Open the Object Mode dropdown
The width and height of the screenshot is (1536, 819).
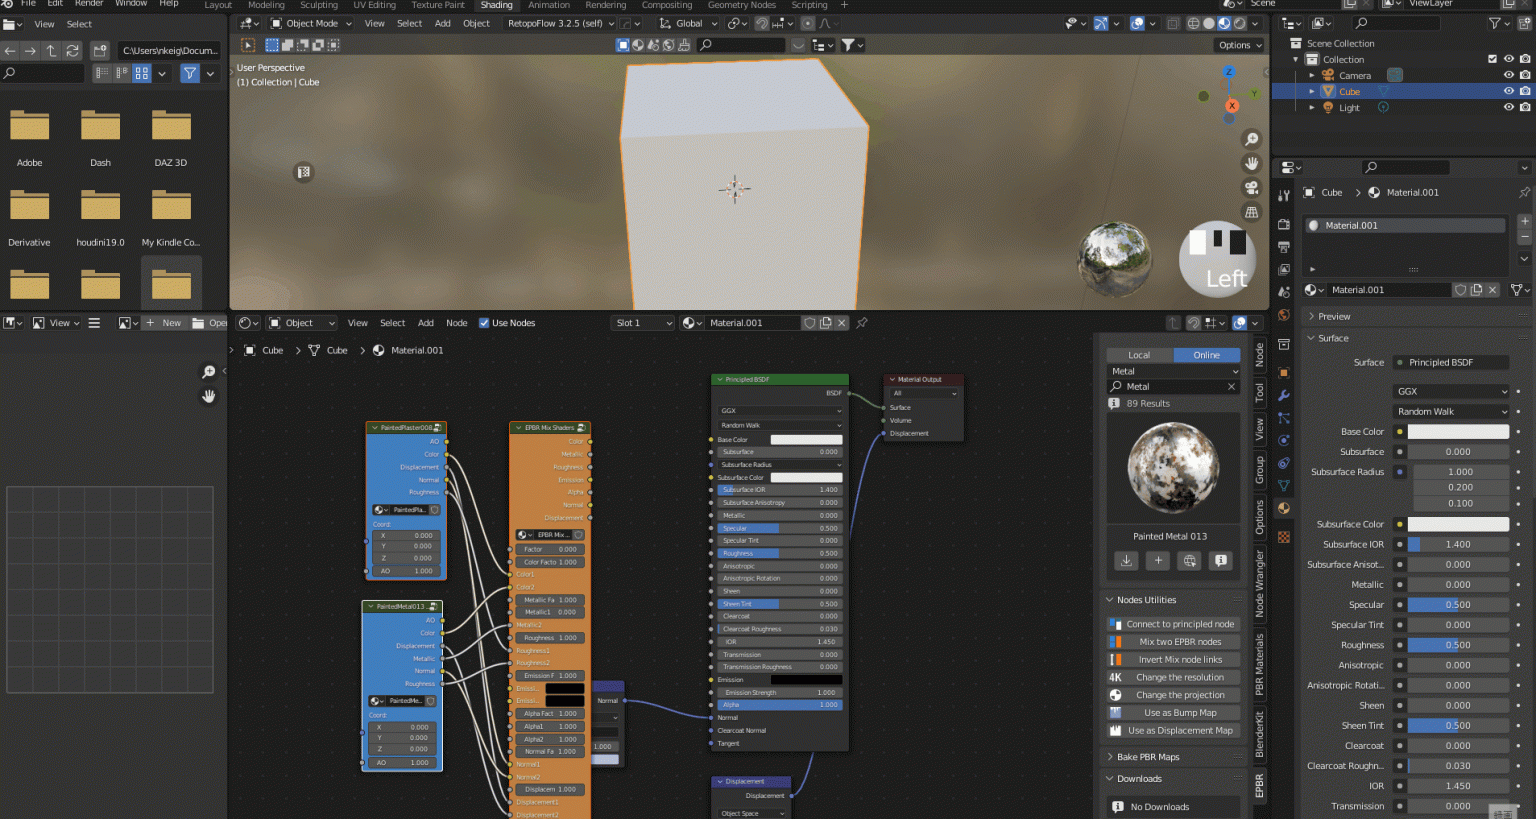pos(310,23)
